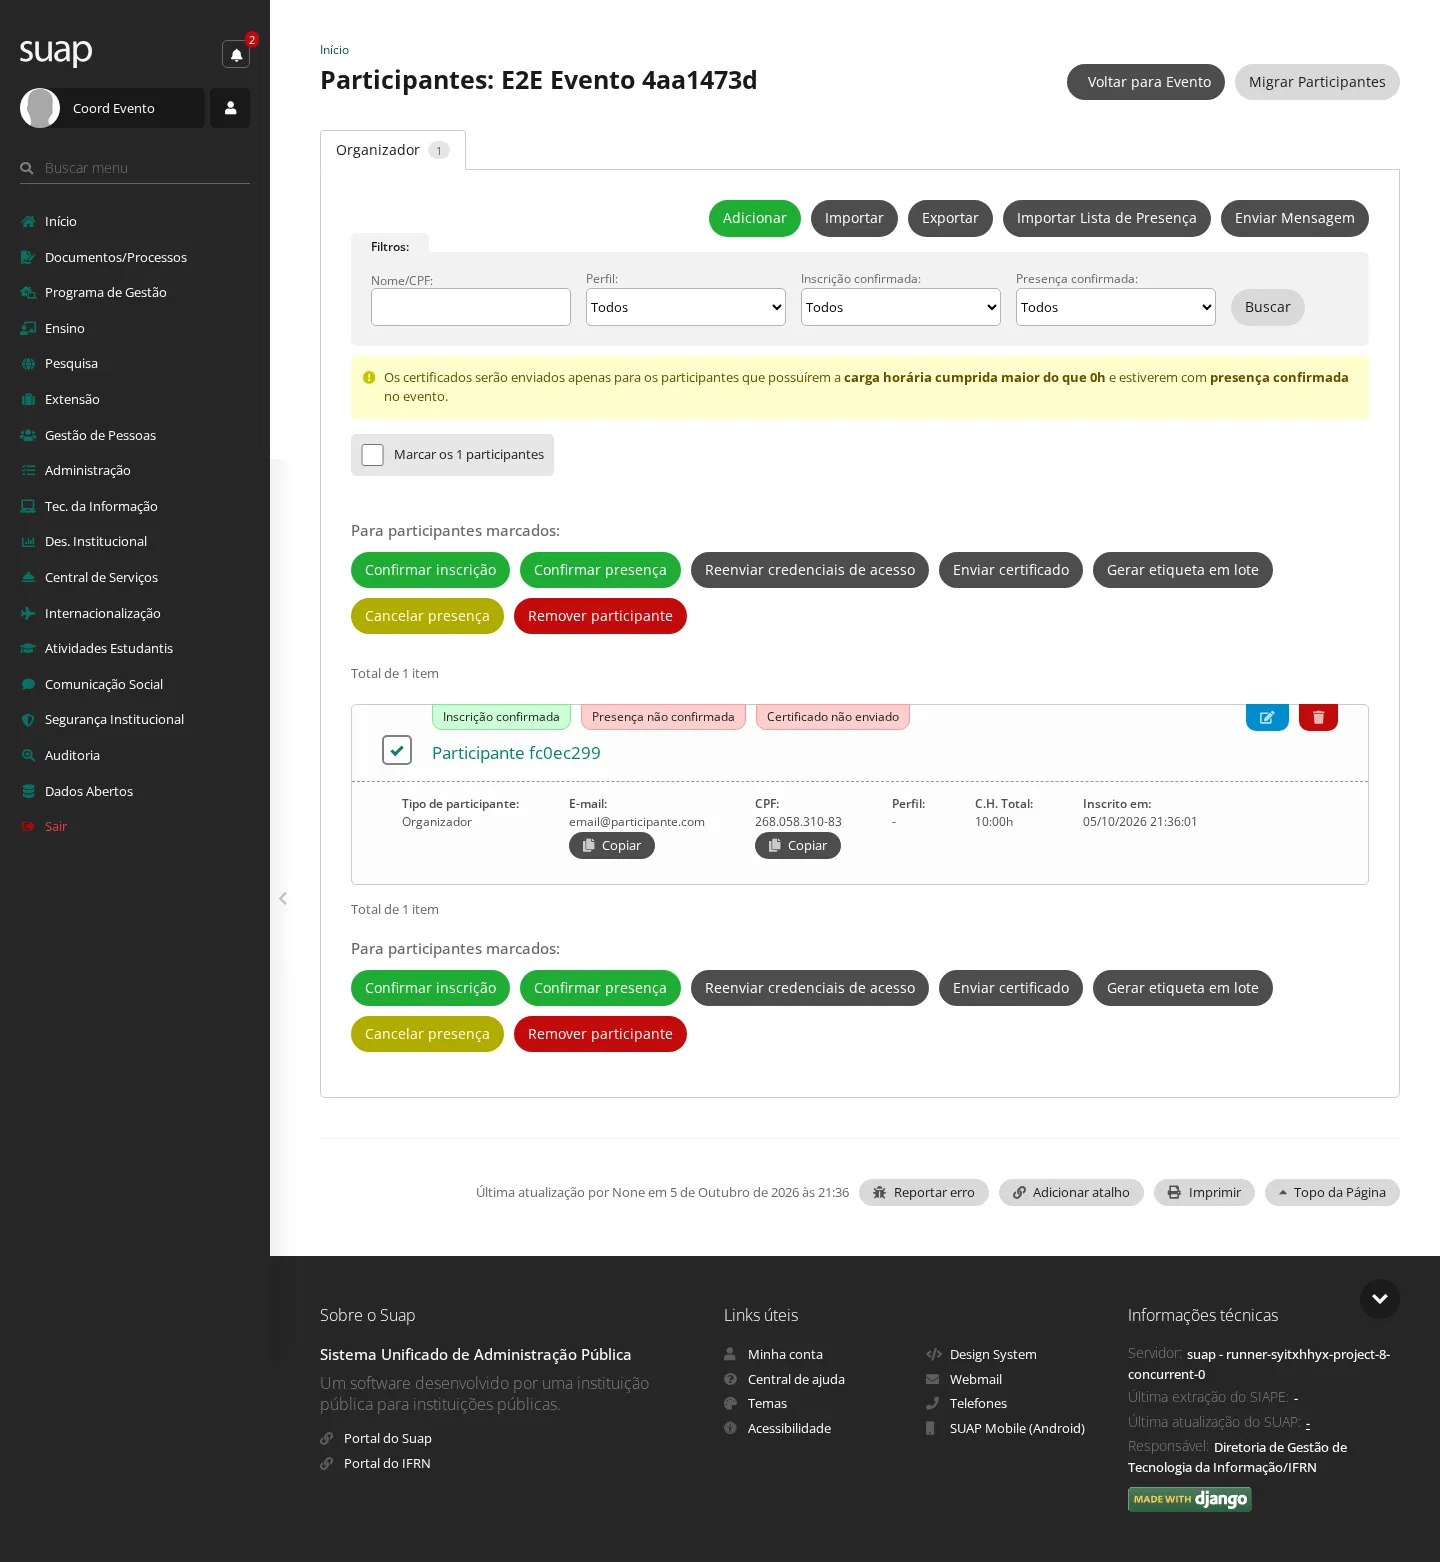This screenshot has height=1562, width=1440.
Task: Open the suap logo home link
Action: (x=56, y=51)
